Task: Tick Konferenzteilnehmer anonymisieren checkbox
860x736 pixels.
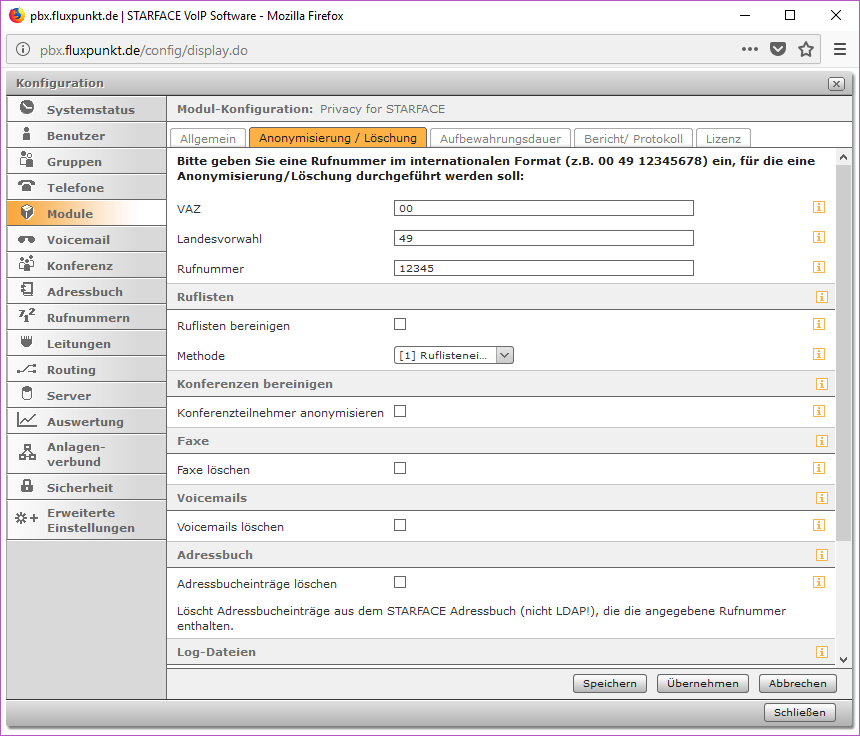Action: (x=400, y=411)
